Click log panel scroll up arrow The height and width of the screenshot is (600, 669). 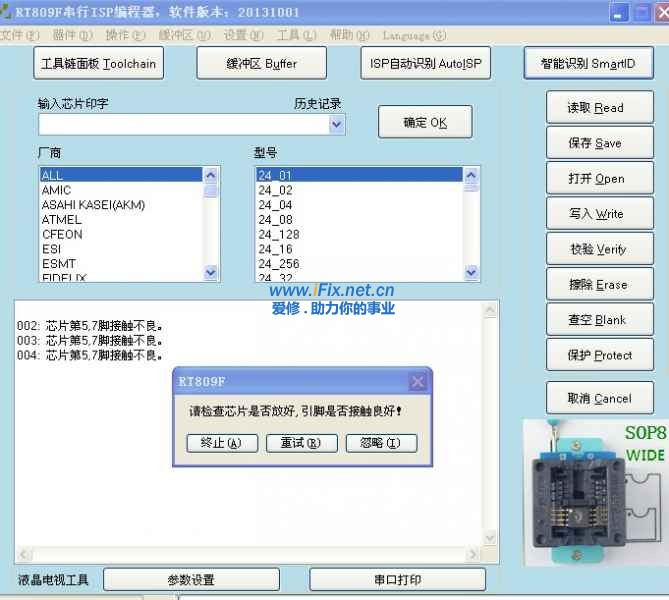click(490, 309)
